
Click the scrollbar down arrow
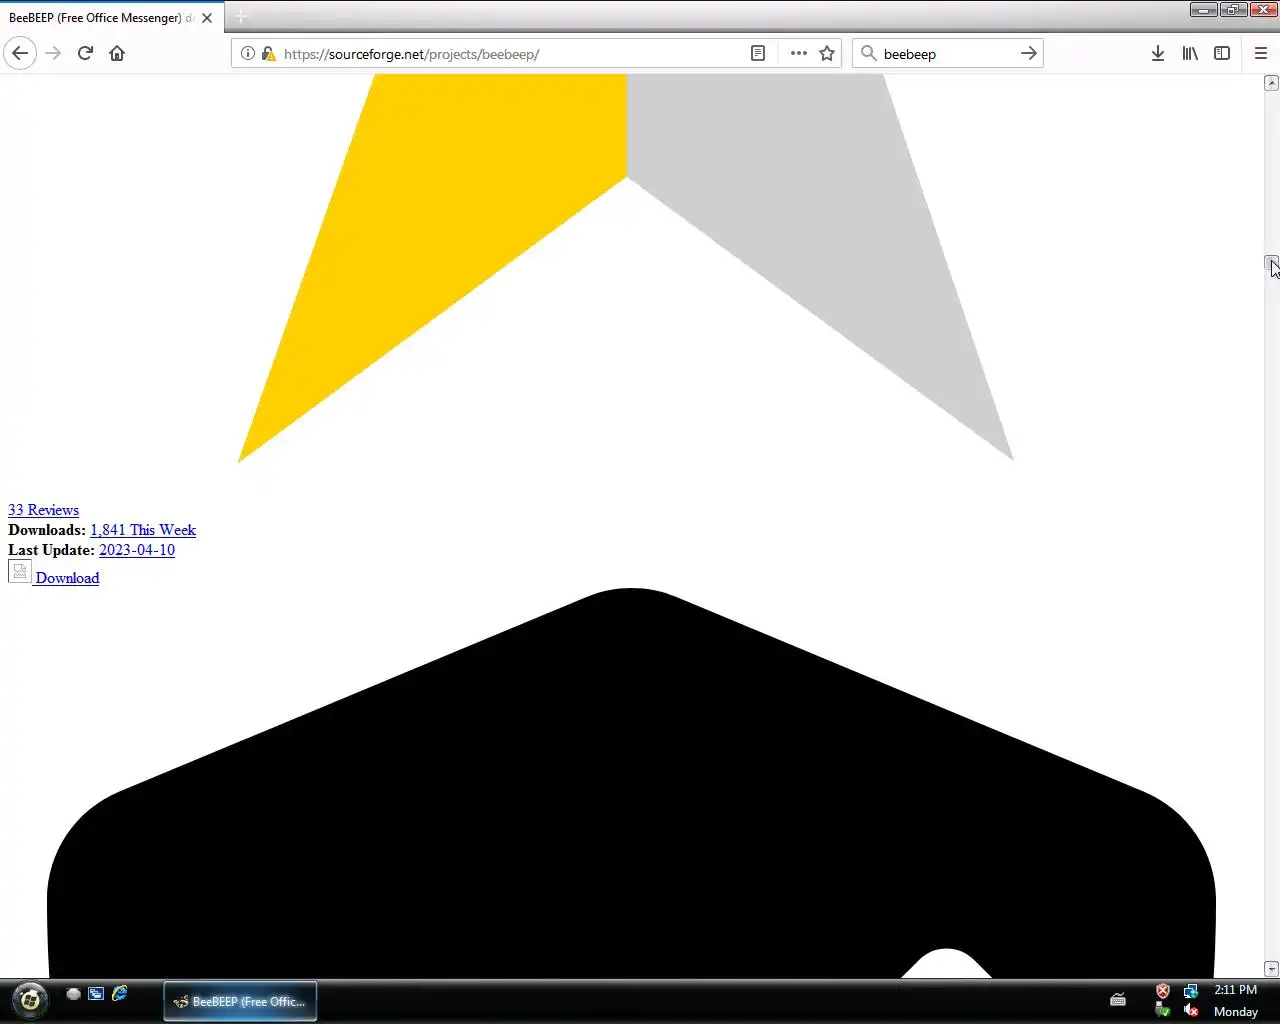(1272, 969)
